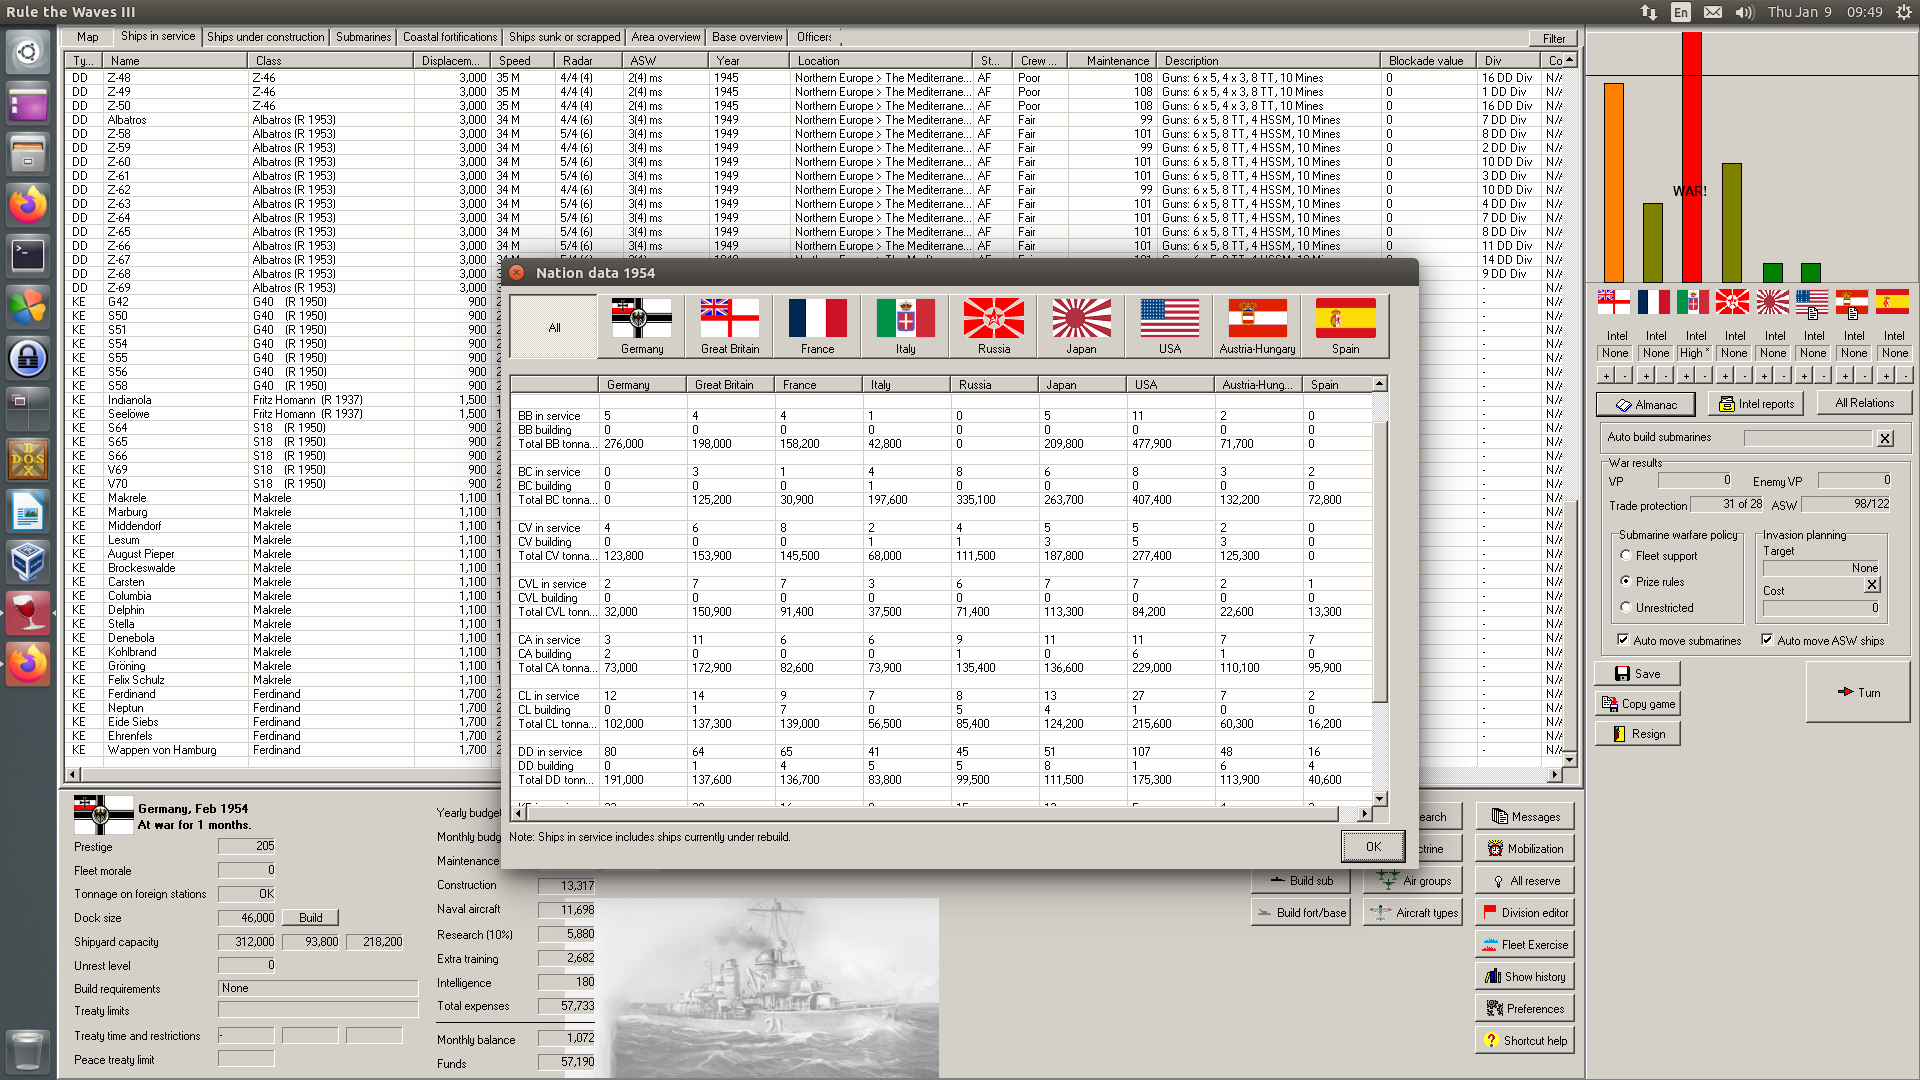Click the All reserve lightbulb button
This screenshot has height=1080, width=1920.
click(1524, 881)
